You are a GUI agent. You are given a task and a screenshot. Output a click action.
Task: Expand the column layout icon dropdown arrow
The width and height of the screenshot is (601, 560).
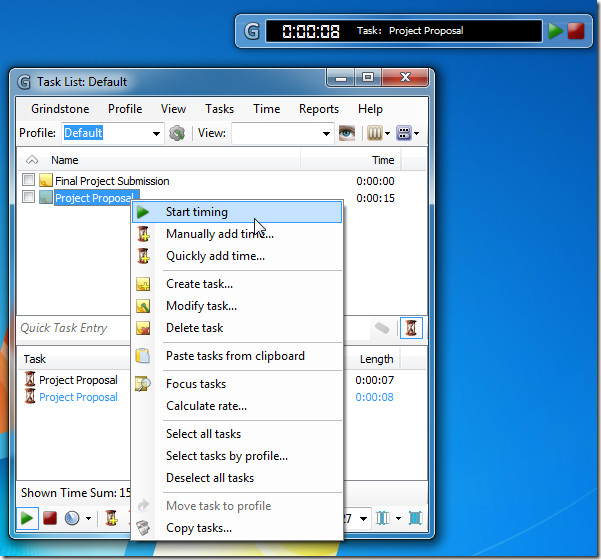click(398, 519)
